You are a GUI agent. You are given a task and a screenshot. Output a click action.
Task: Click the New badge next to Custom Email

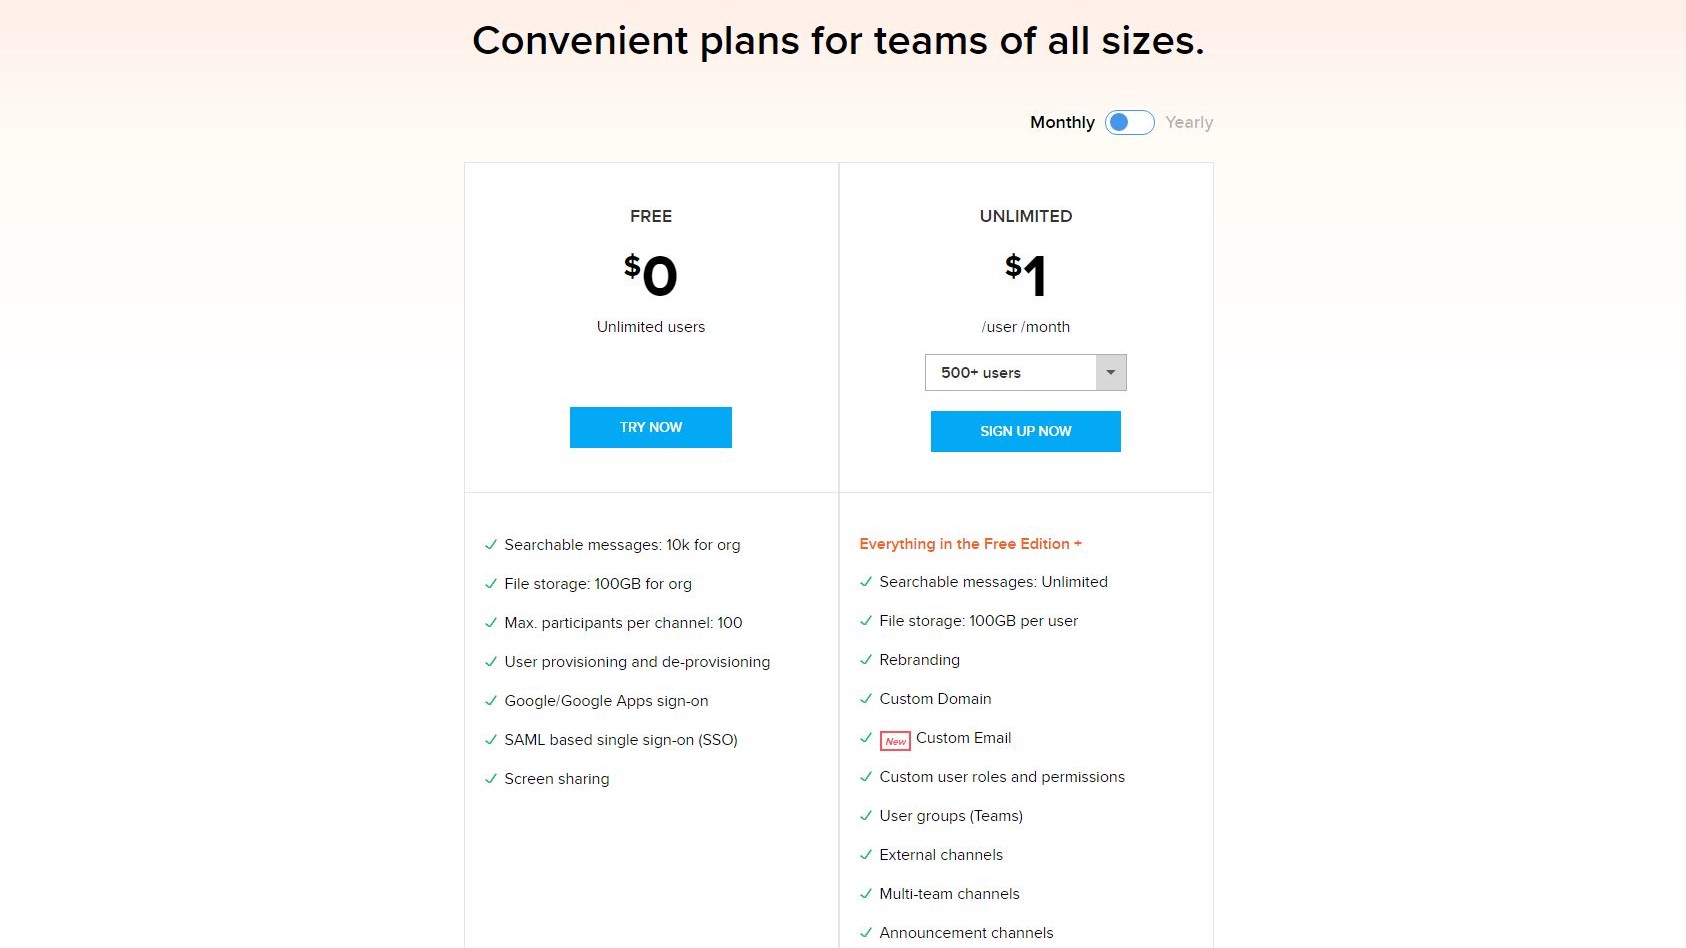[895, 740]
